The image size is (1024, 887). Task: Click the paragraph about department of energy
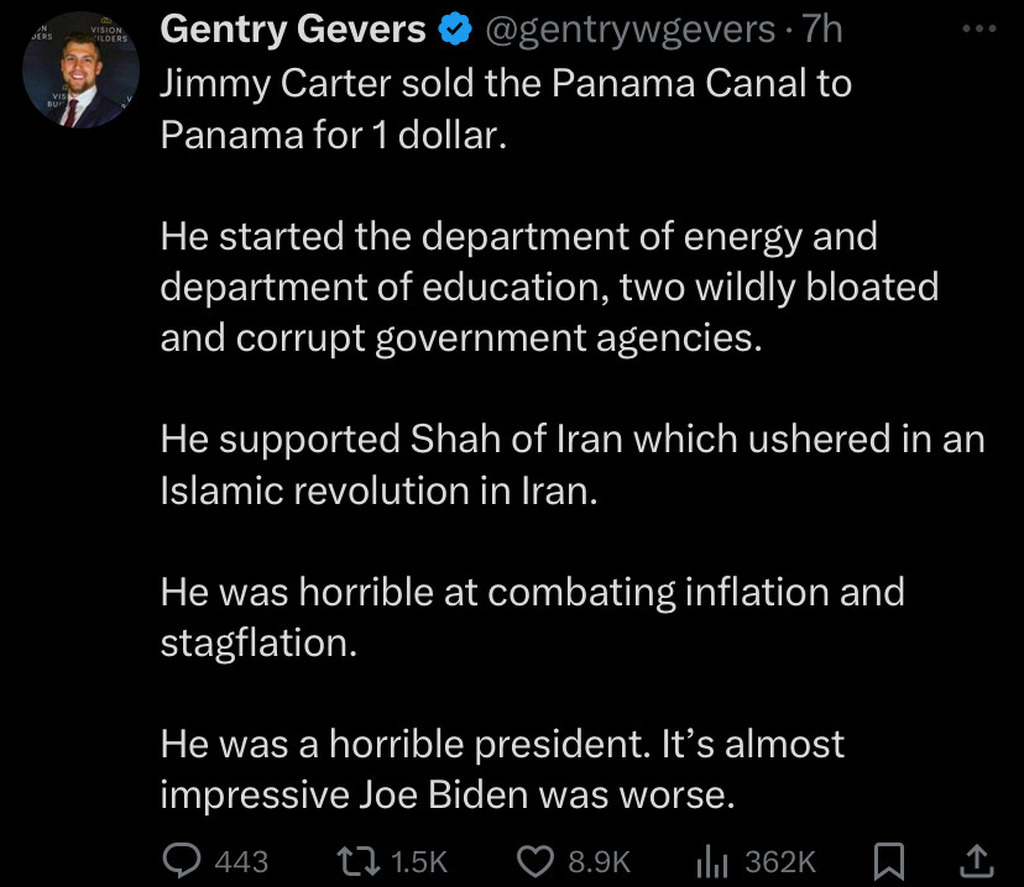[548, 288]
